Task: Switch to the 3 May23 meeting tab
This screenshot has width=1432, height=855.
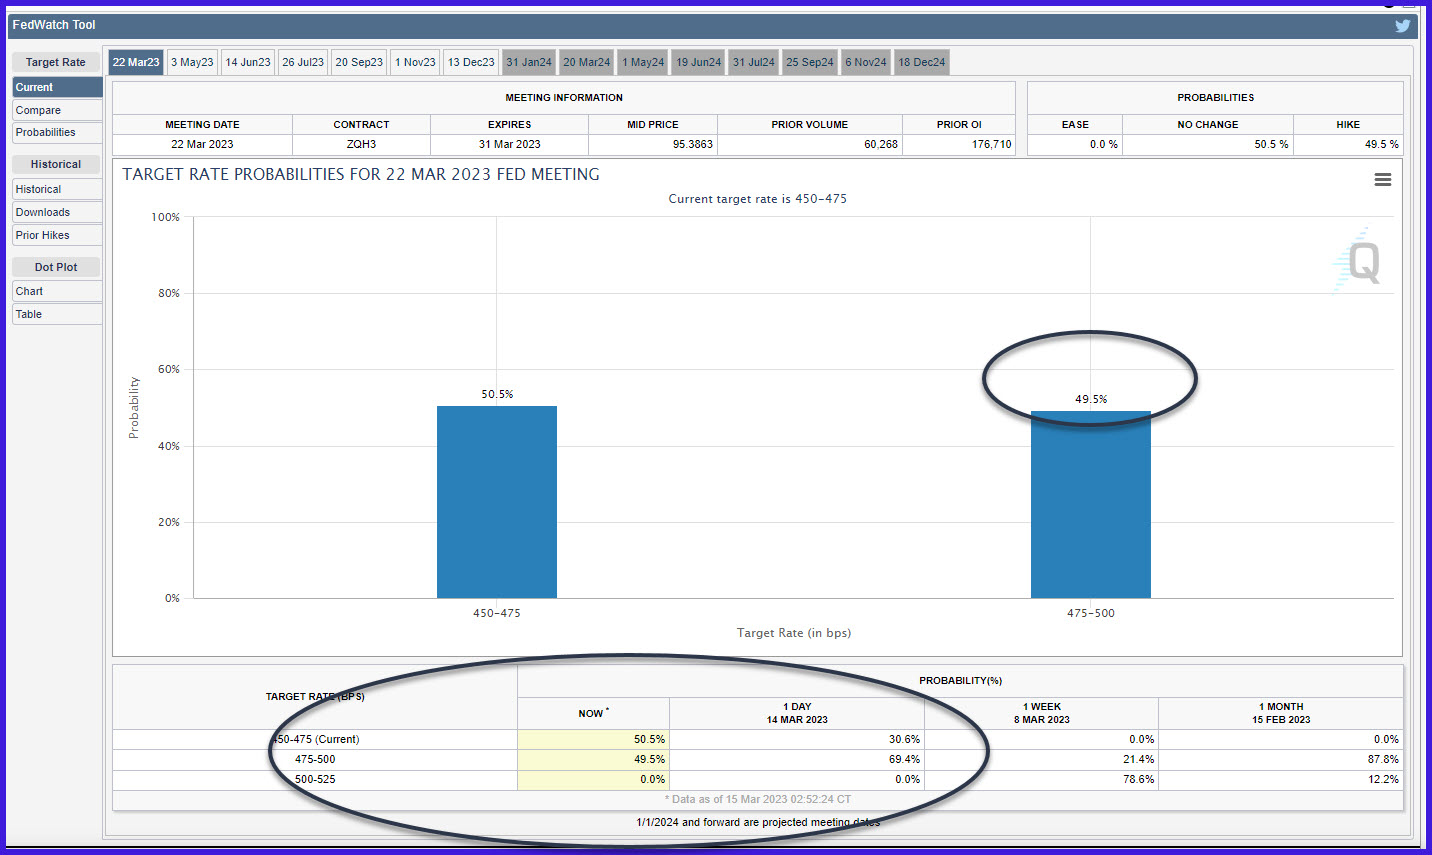Action: click(192, 62)
